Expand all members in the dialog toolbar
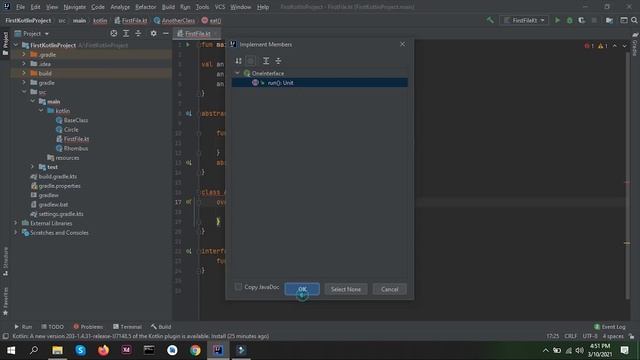640x360 pixels. coord(266,61)
